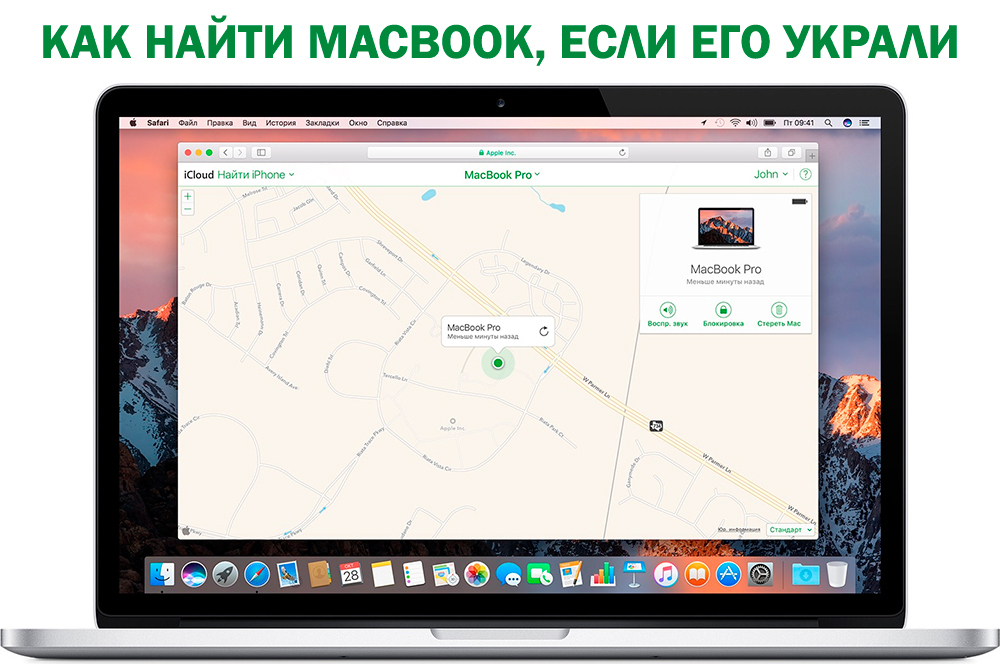Open the Safari Share button

[768, 152]
